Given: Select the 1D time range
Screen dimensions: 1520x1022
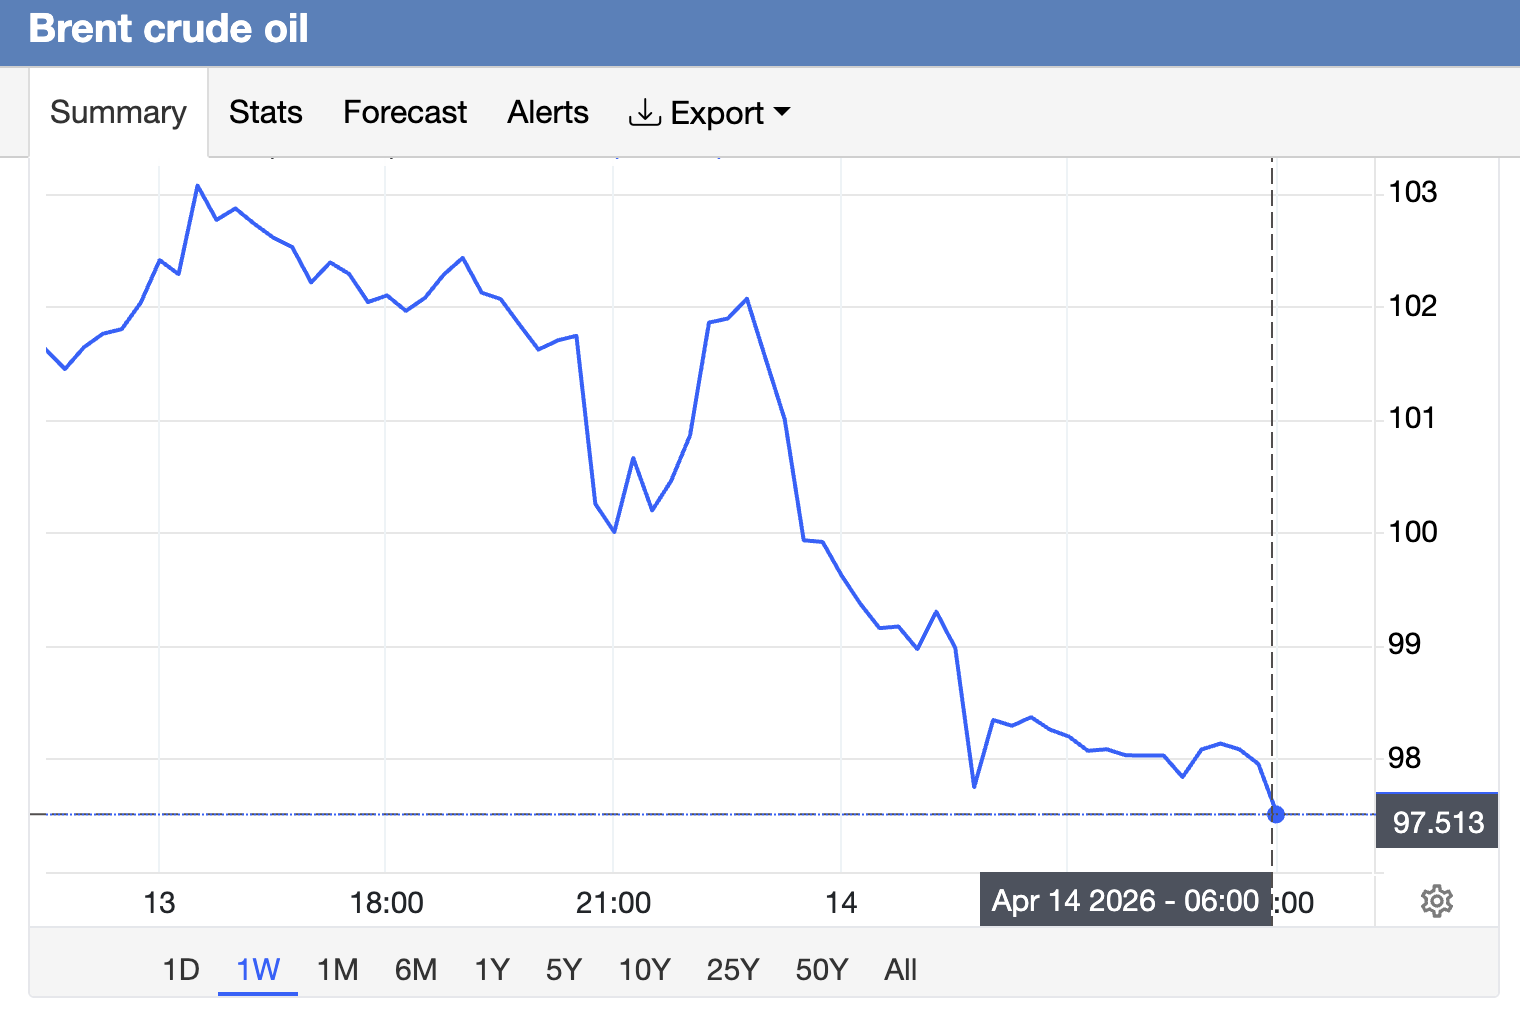Looking at the screenshot, I should 181,969.
